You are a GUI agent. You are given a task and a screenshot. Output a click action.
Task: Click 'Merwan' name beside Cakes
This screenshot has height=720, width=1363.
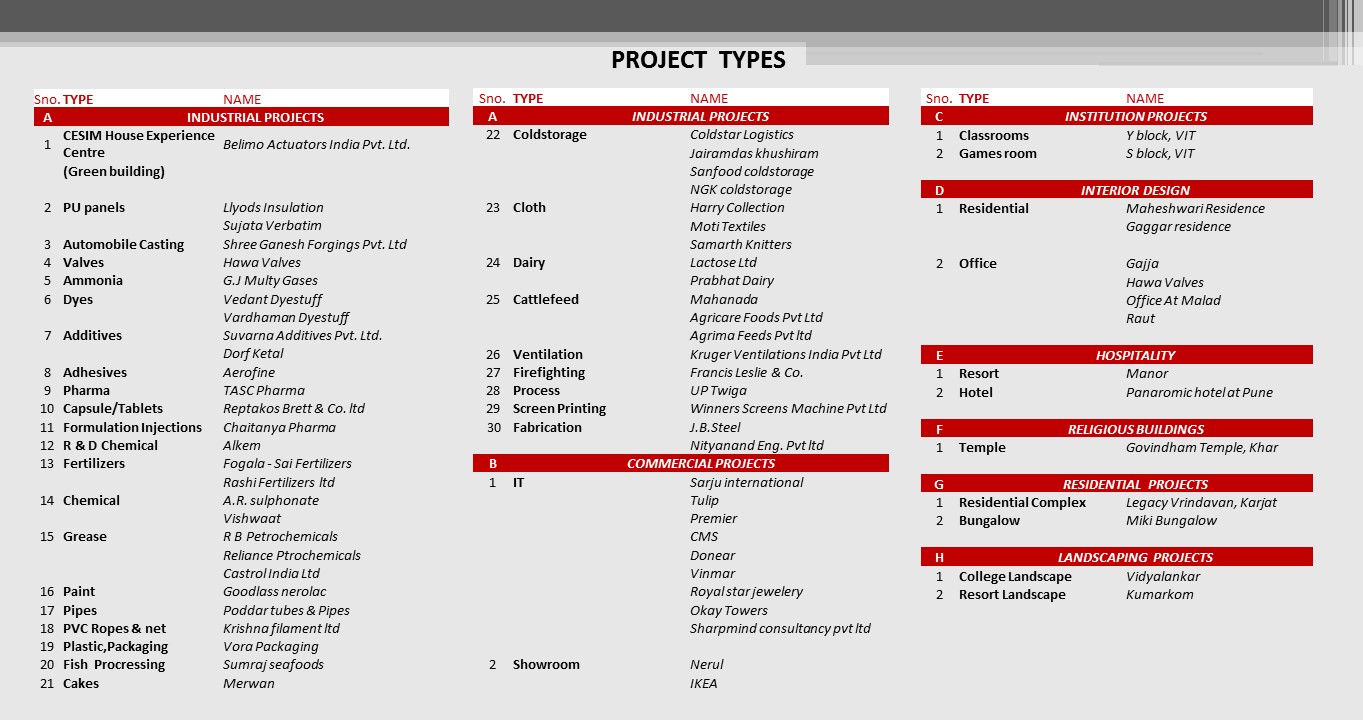click(x=249, y=684)
